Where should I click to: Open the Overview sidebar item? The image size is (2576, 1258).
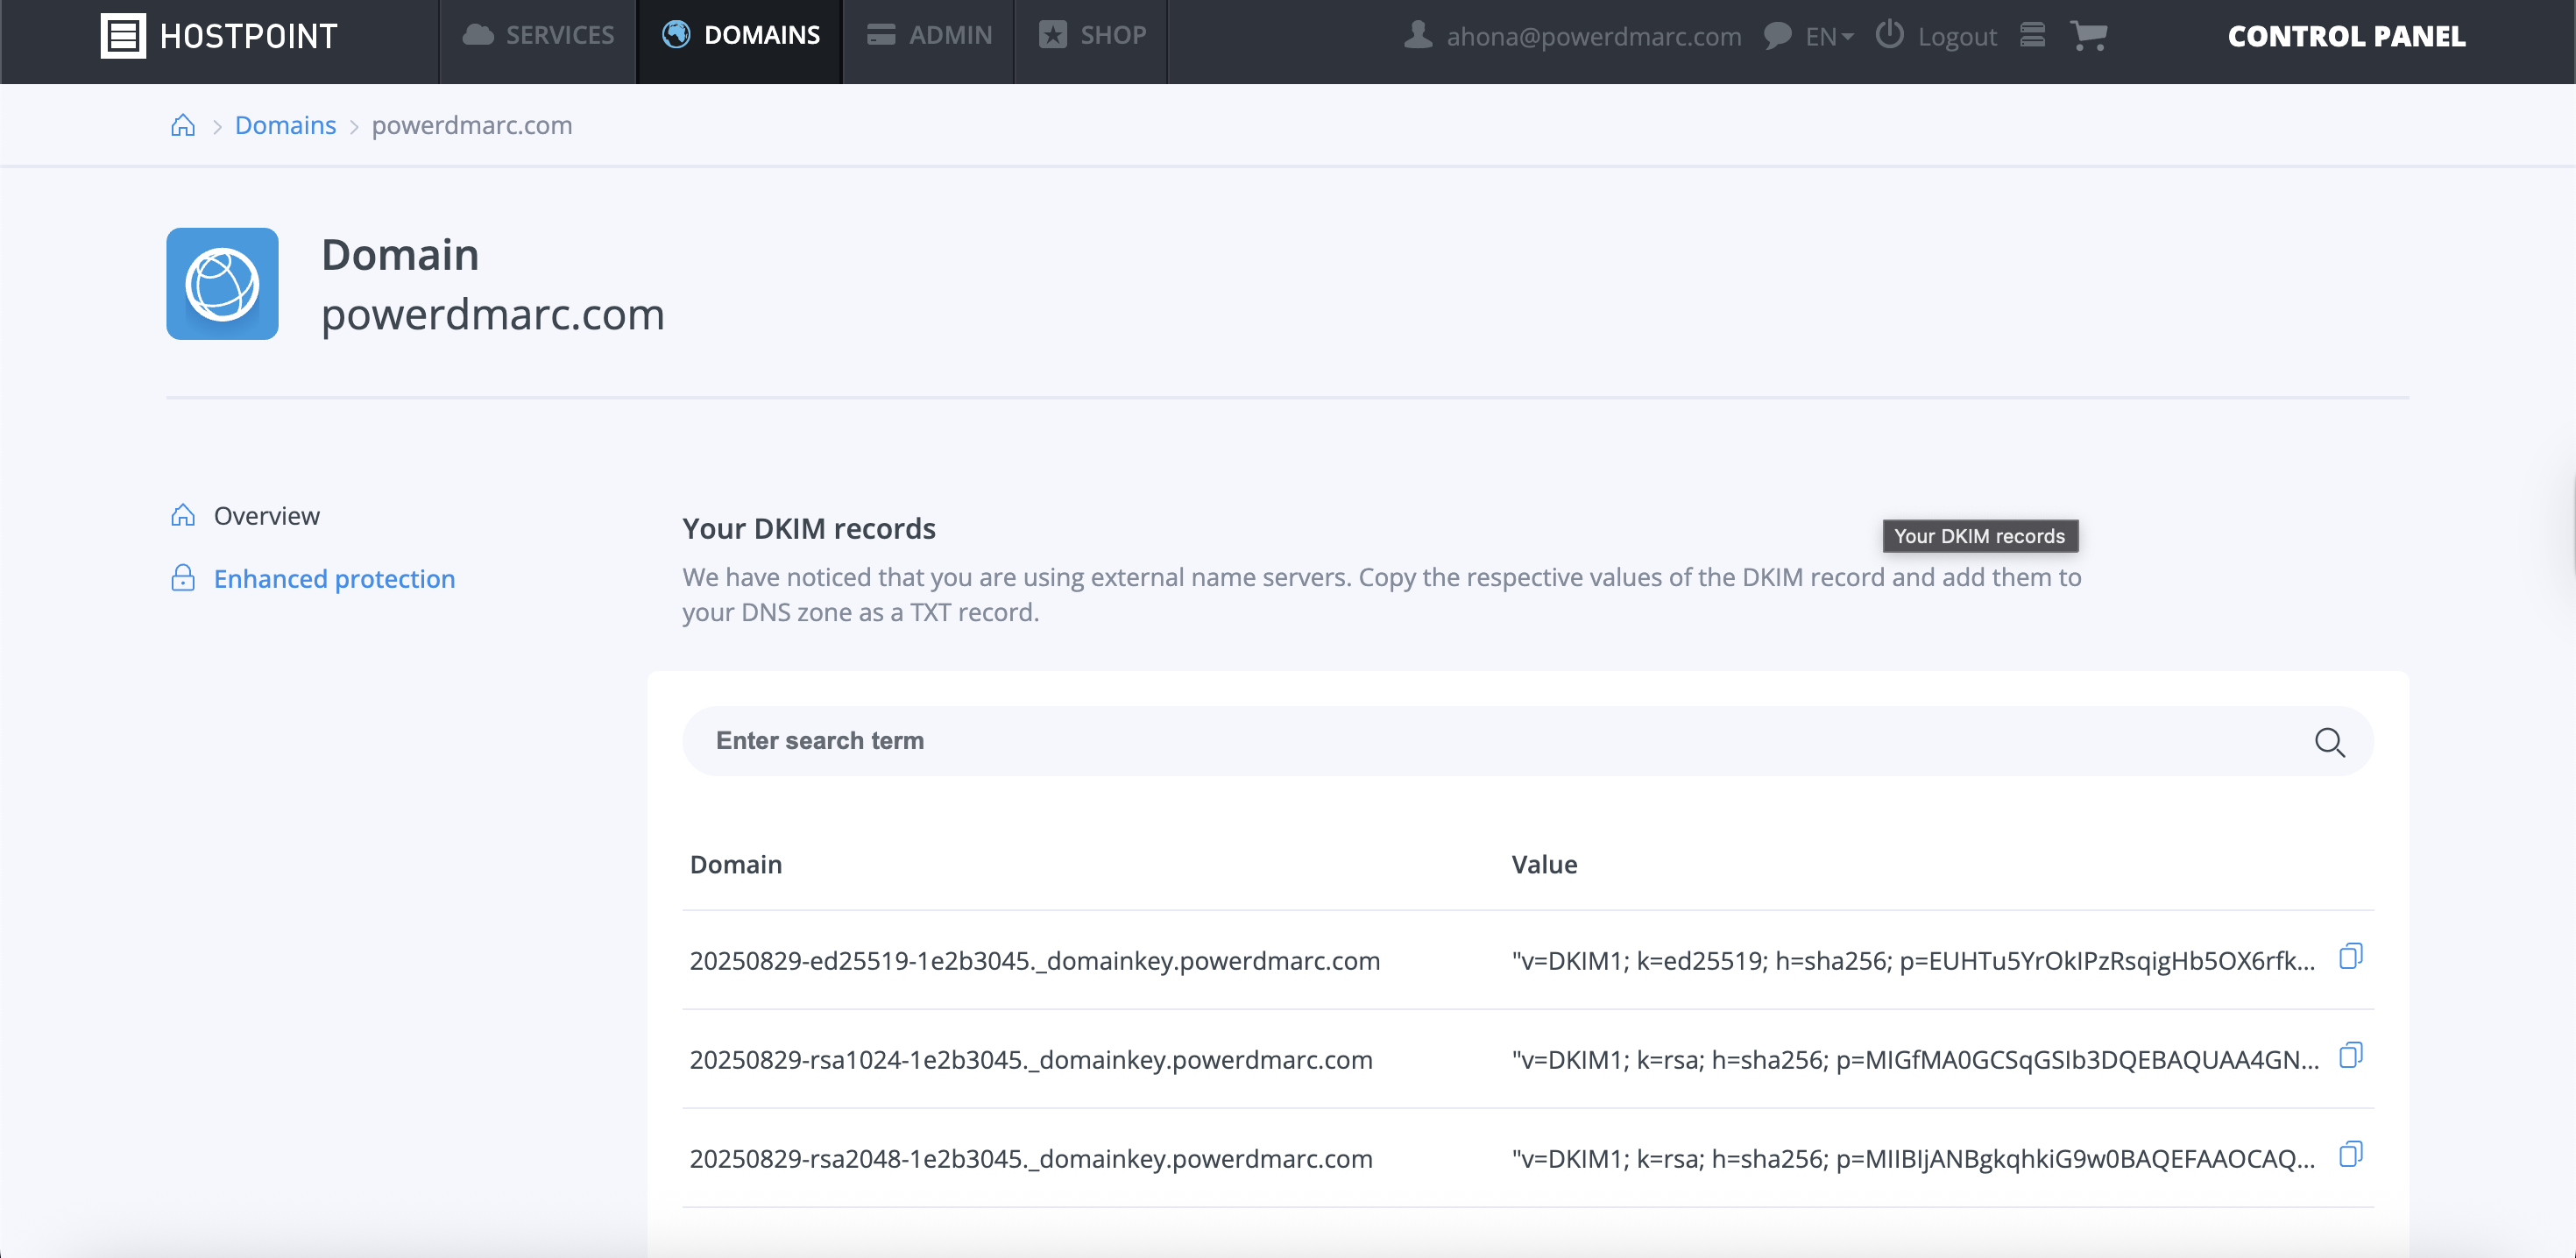click(x=266, y=516)
